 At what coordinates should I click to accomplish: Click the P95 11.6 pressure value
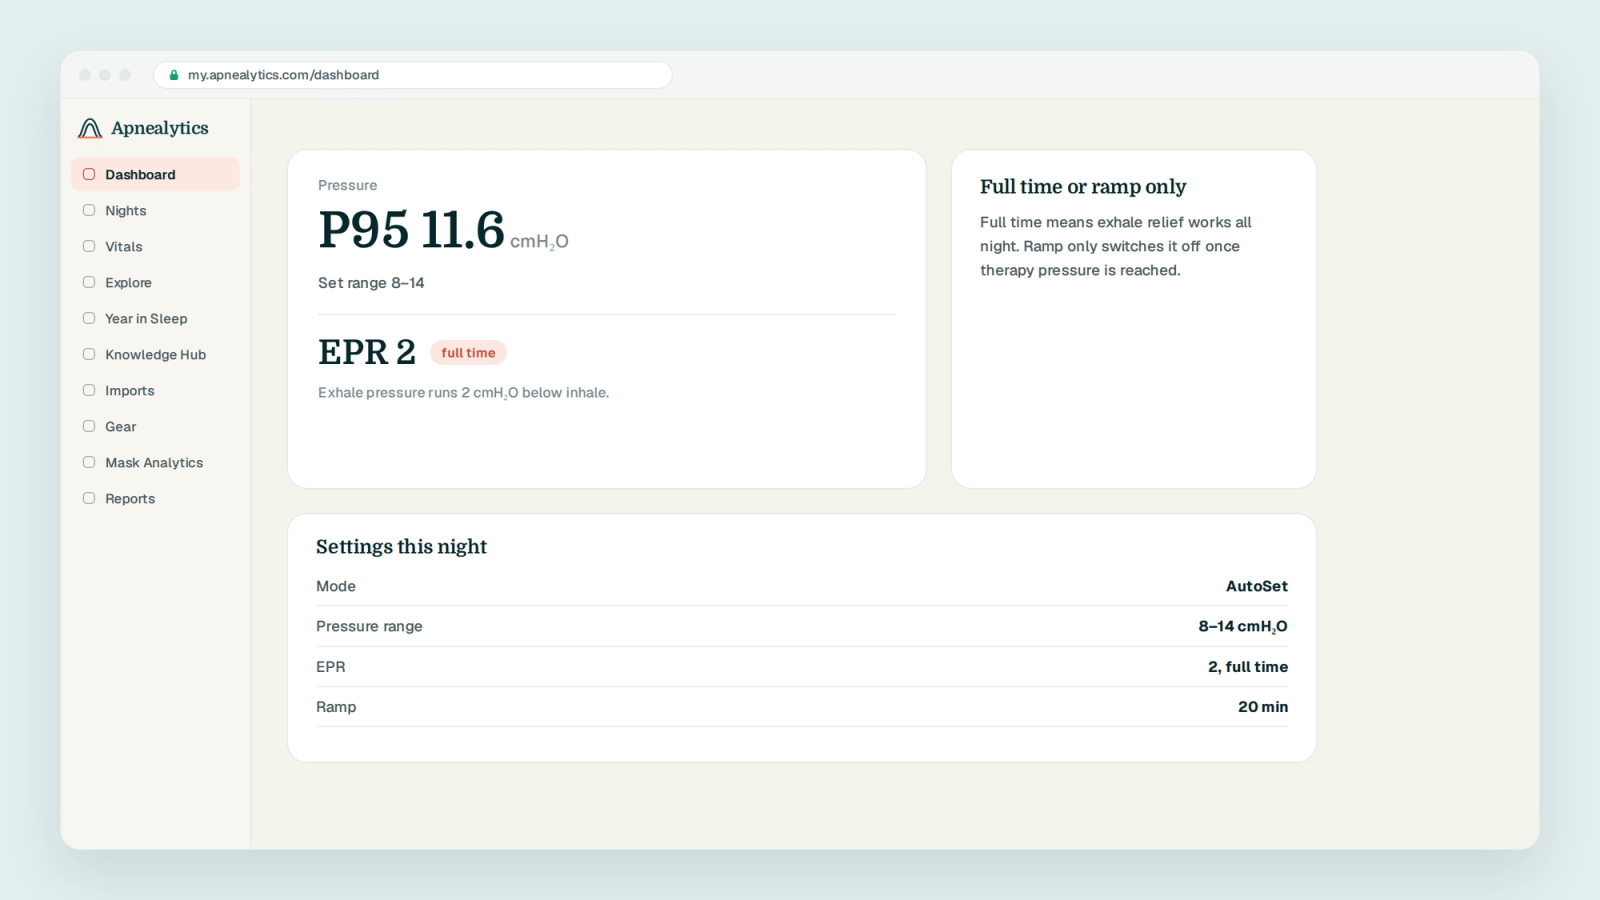tap(411, 230)
